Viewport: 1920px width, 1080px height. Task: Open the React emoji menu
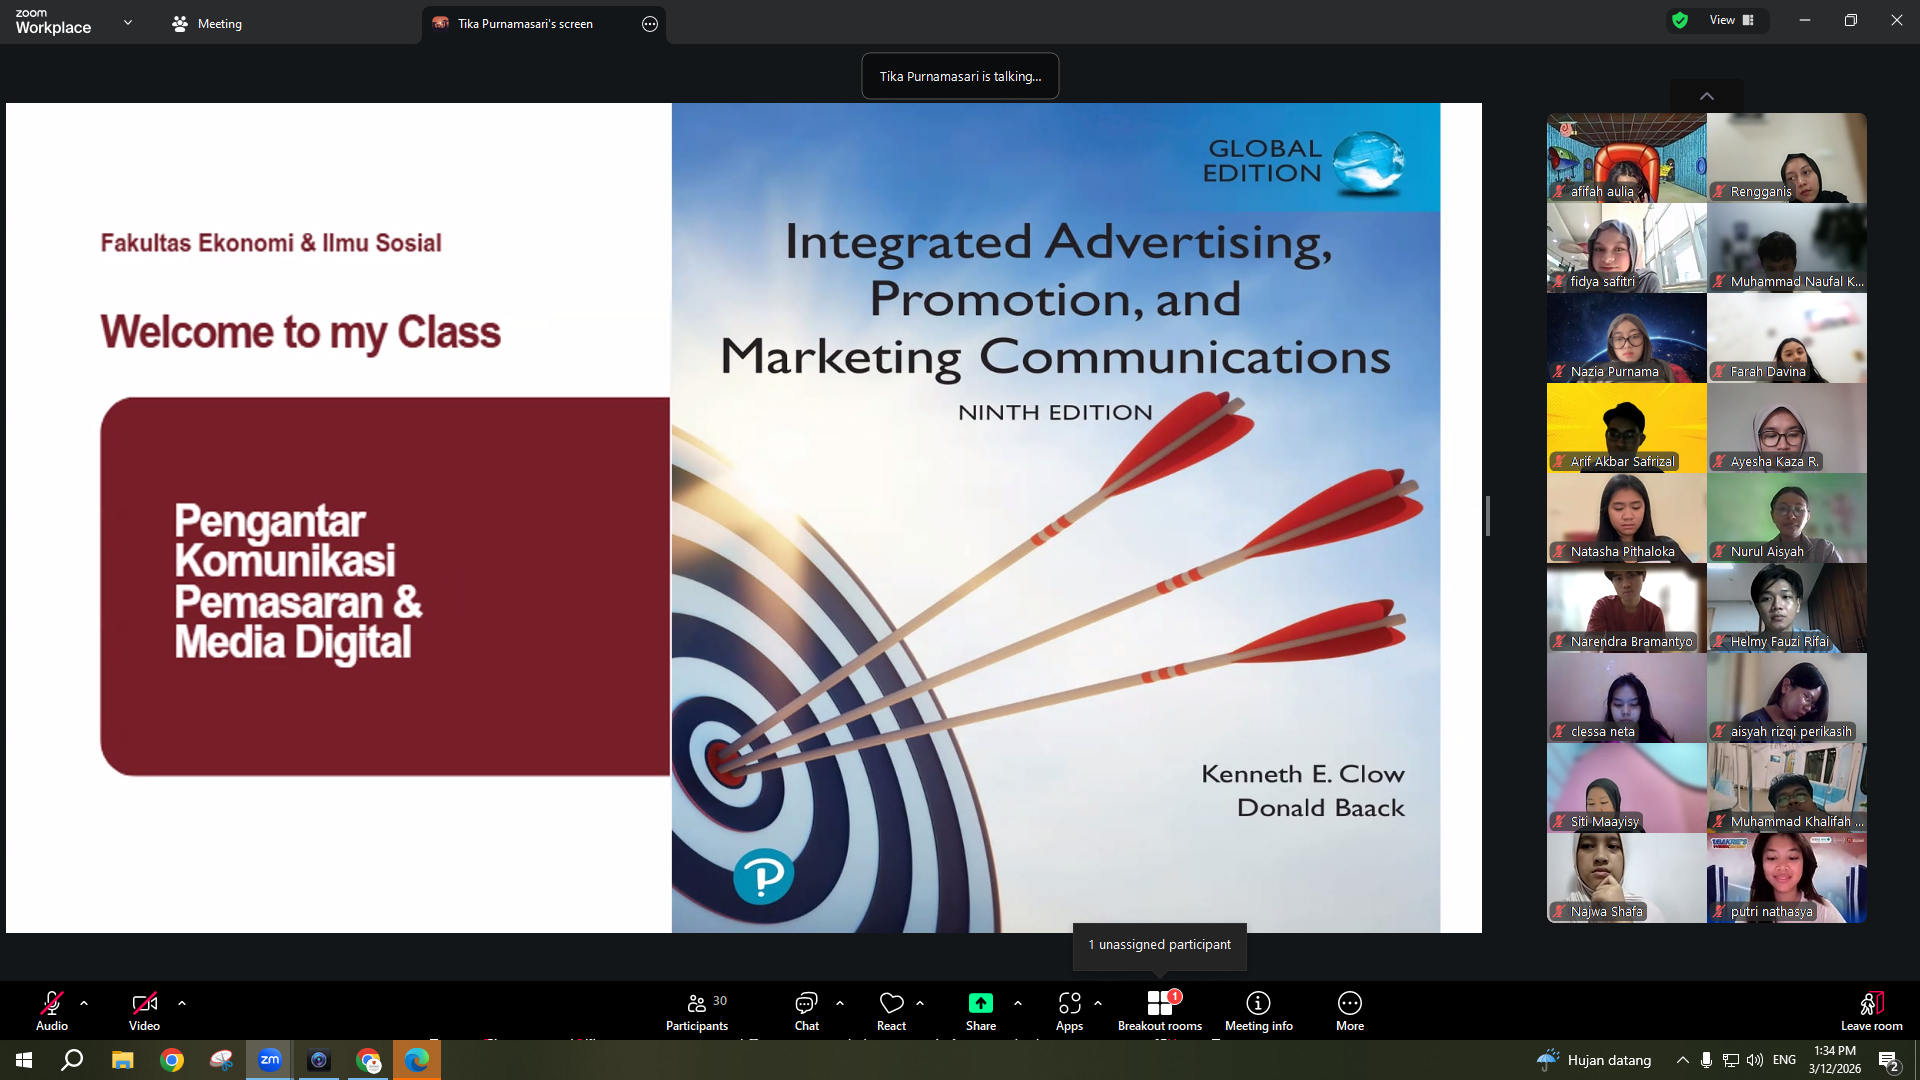coord(891,1010)
